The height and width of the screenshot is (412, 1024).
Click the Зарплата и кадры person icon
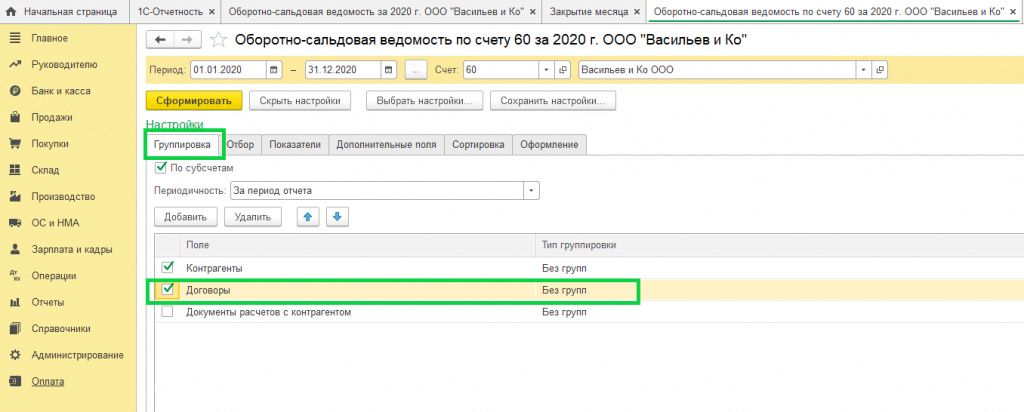point(15,249)
